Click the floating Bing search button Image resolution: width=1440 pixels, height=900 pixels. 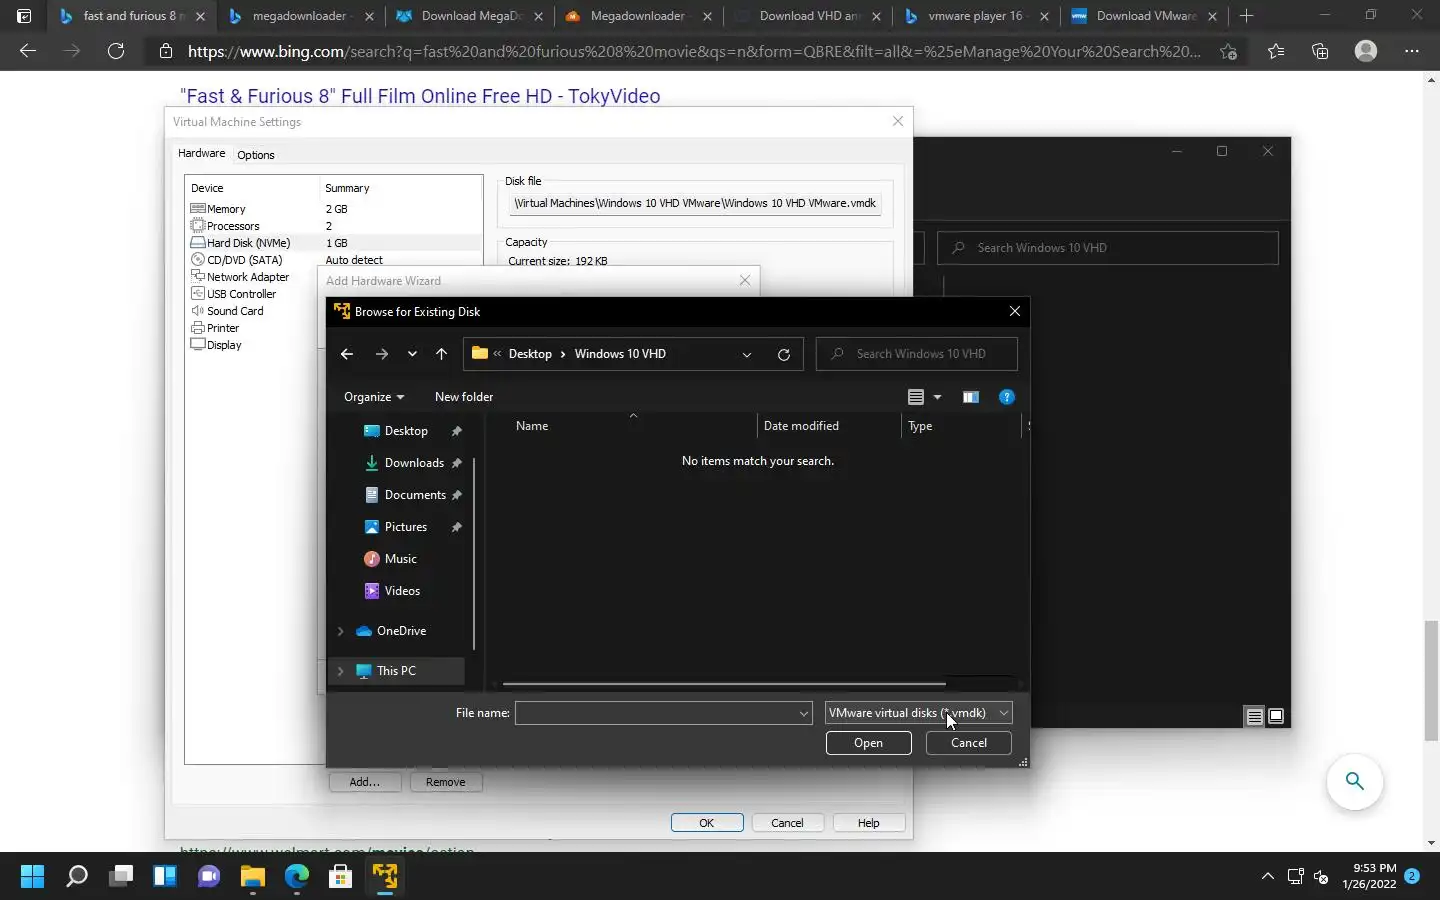(x=1355, y=781)
